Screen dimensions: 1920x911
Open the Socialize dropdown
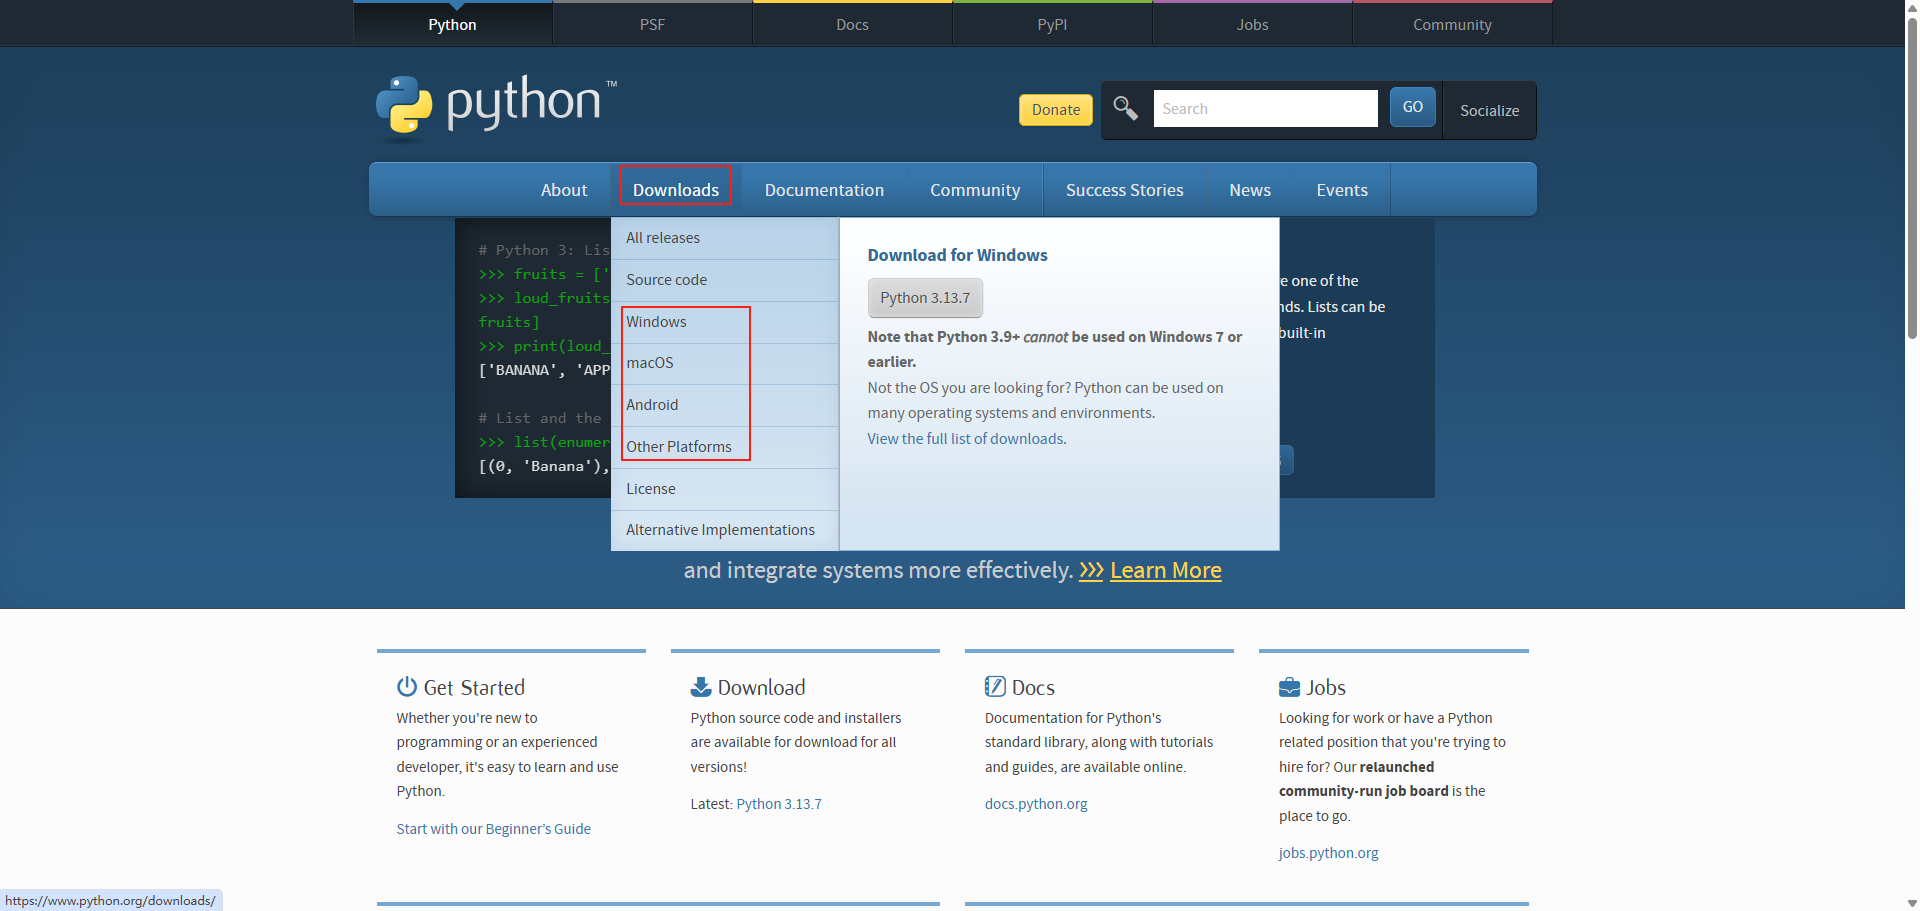[x=1489, y=110]
